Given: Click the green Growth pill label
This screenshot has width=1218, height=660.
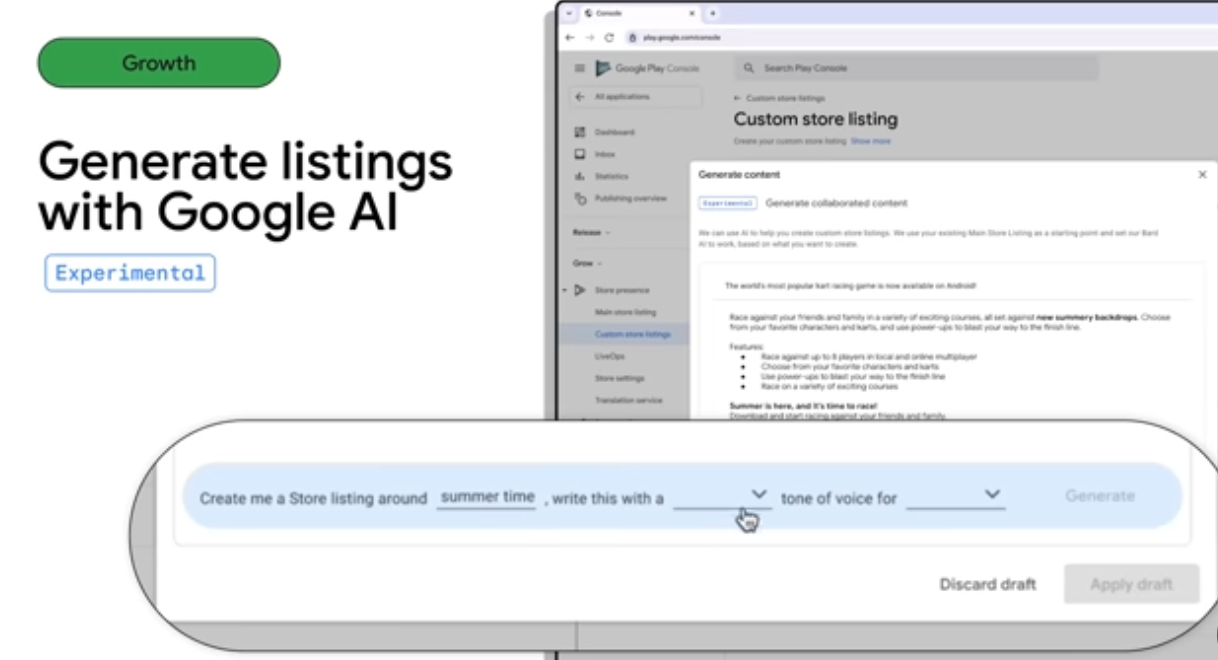Looking at the screenshot, I should pos(159,63).
